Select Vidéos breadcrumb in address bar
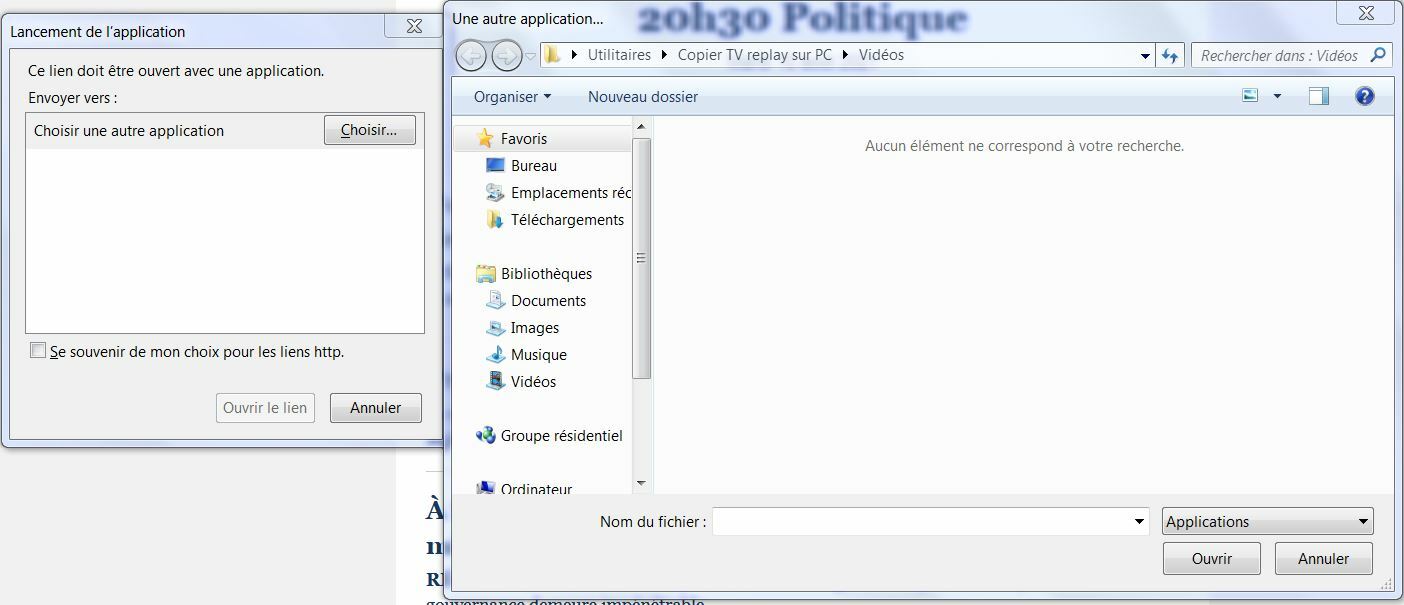1404x605 pixels. [x=881, y=55]
